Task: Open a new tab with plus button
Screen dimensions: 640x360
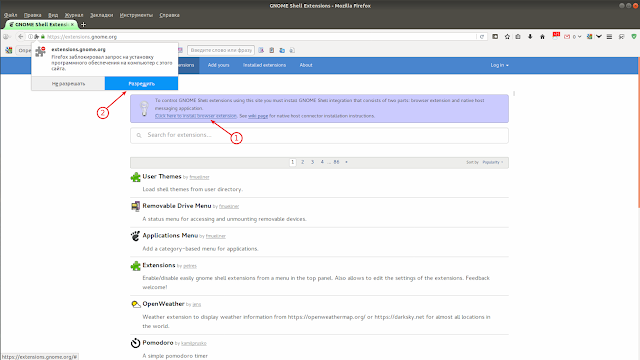Action: 83,24
